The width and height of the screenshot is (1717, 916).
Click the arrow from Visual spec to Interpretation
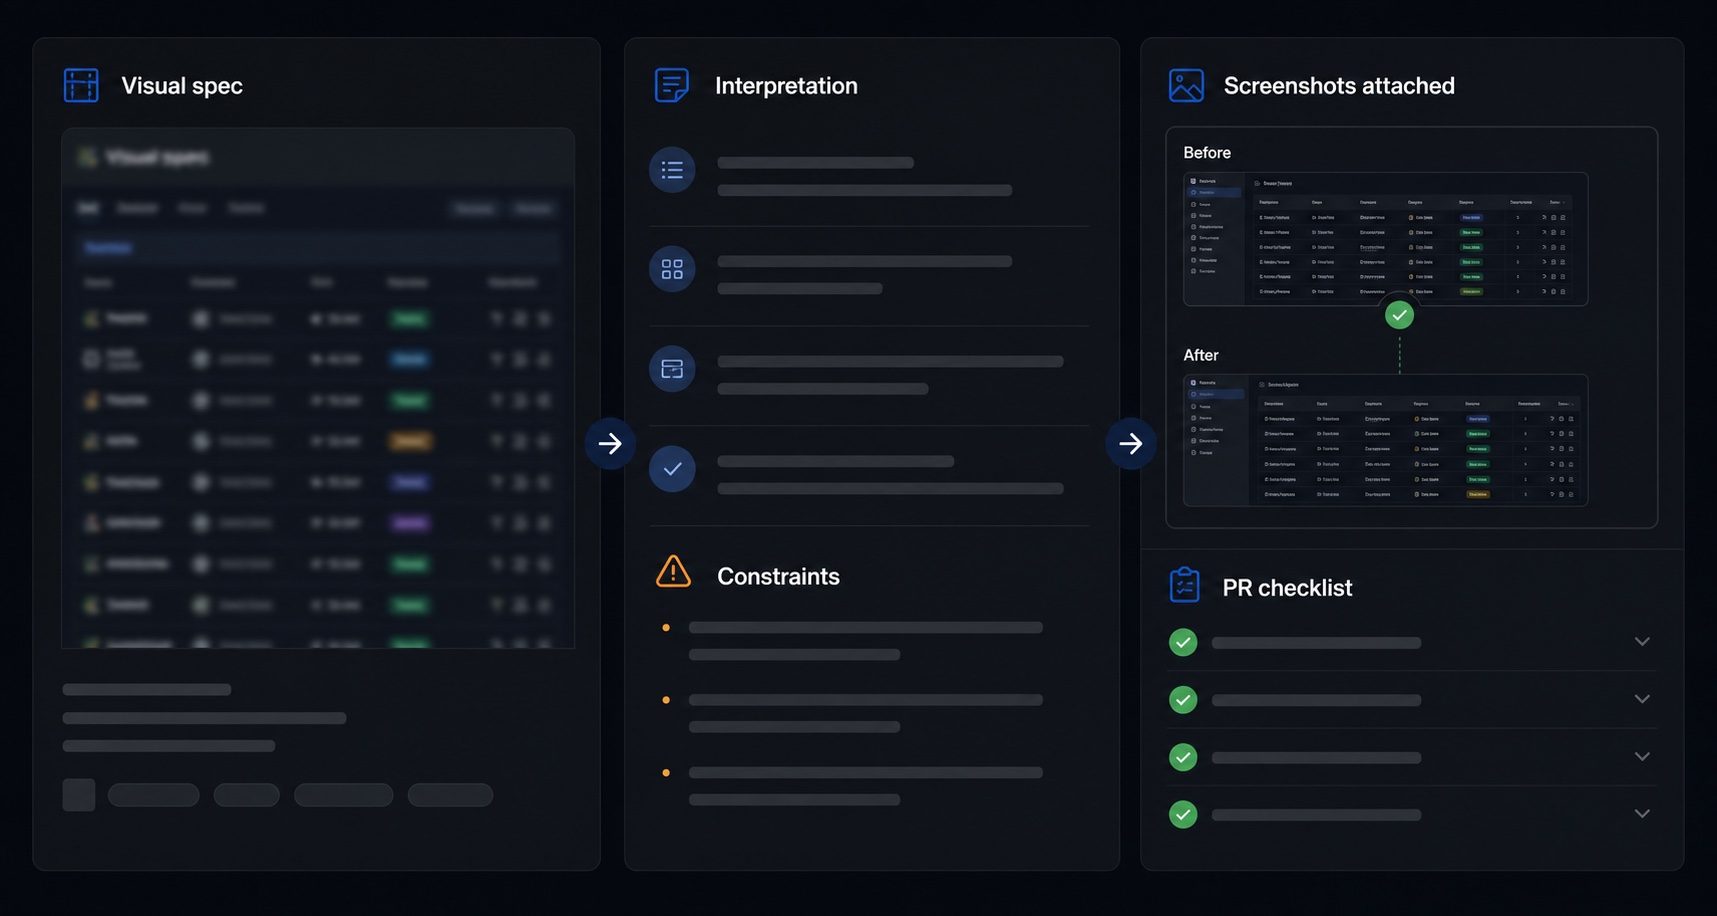(x=610, y=443)
